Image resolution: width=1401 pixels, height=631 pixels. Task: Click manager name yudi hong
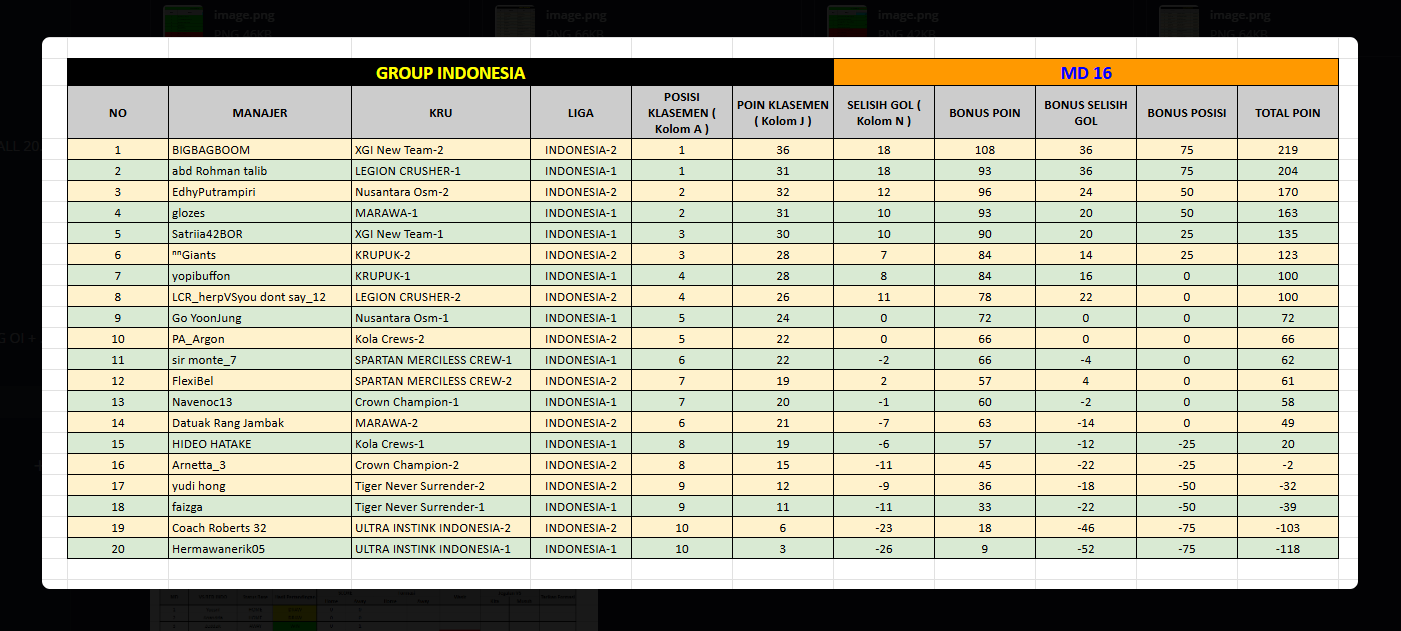199,486
